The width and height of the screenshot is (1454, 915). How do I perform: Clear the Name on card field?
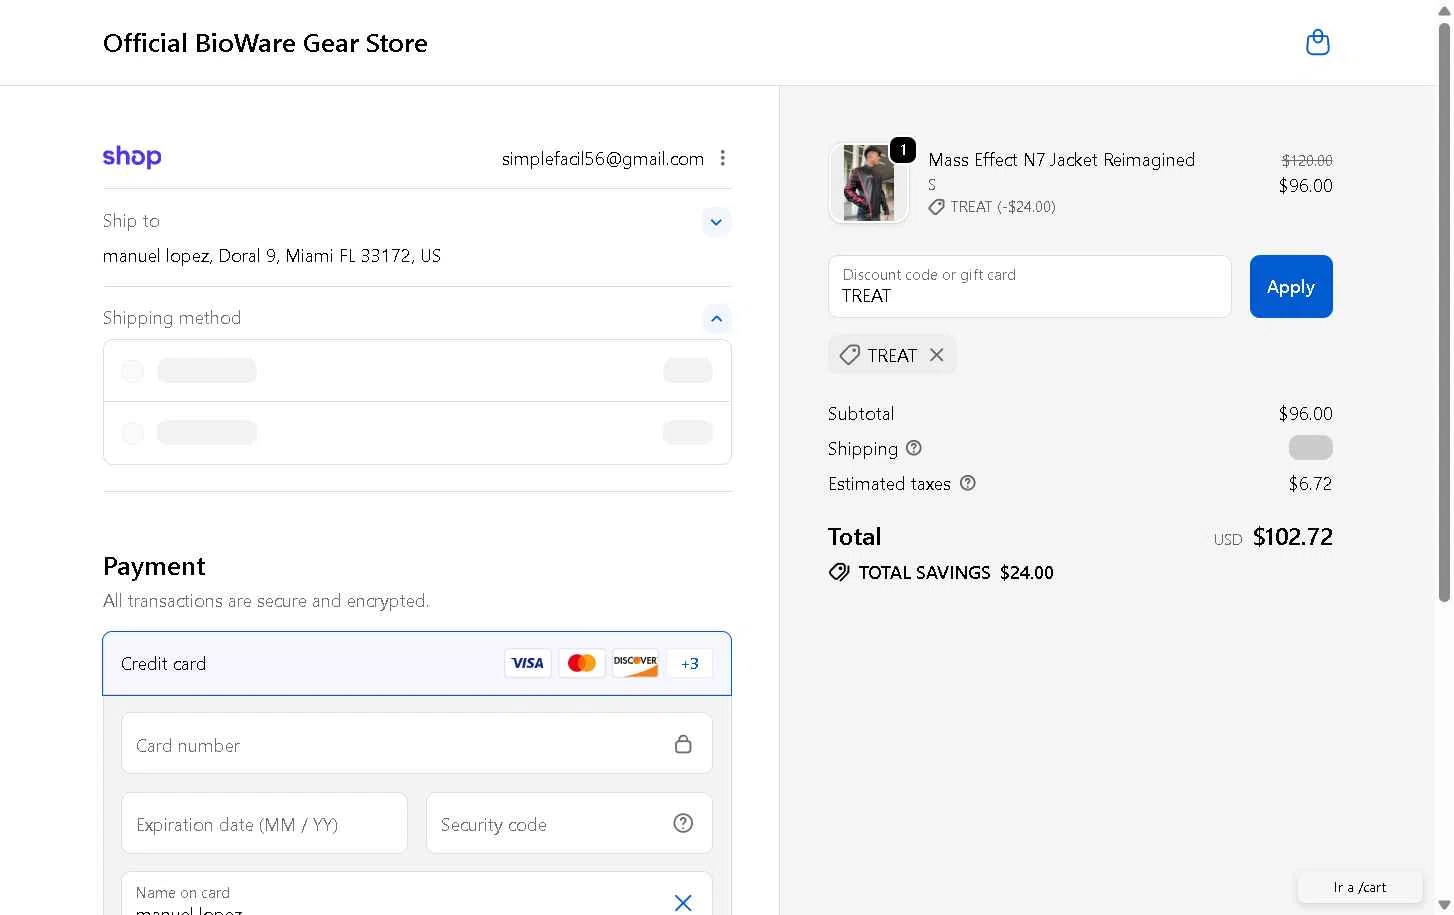point(683,902)
